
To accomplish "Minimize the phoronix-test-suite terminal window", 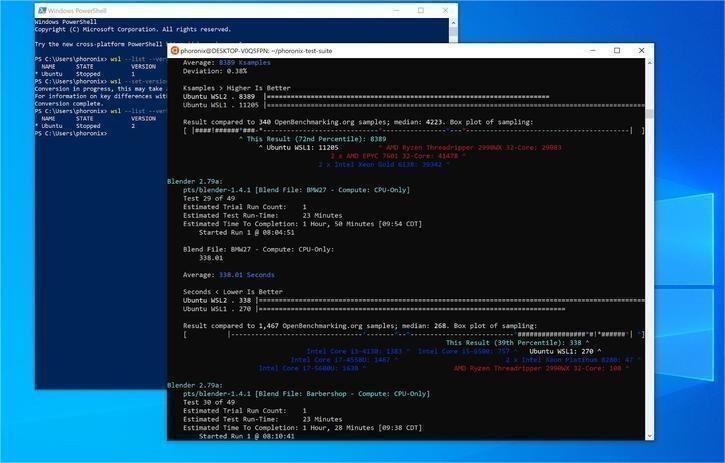I will pos(593,50).
